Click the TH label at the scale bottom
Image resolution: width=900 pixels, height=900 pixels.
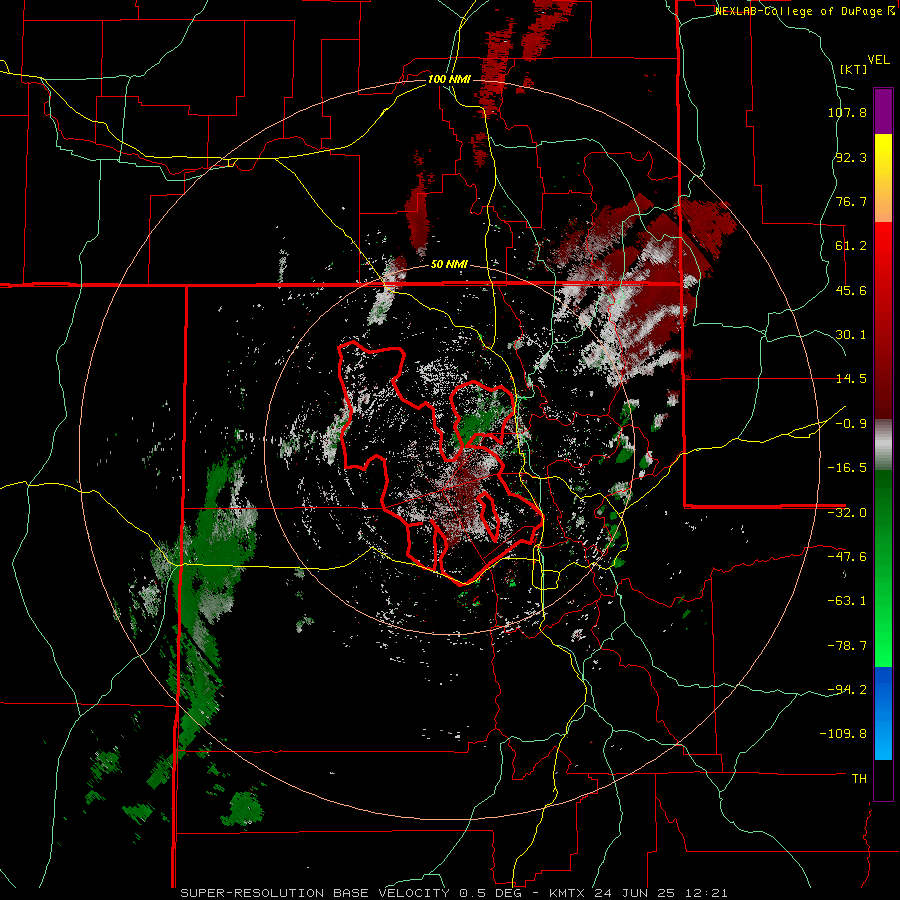[x=859, y=779]
